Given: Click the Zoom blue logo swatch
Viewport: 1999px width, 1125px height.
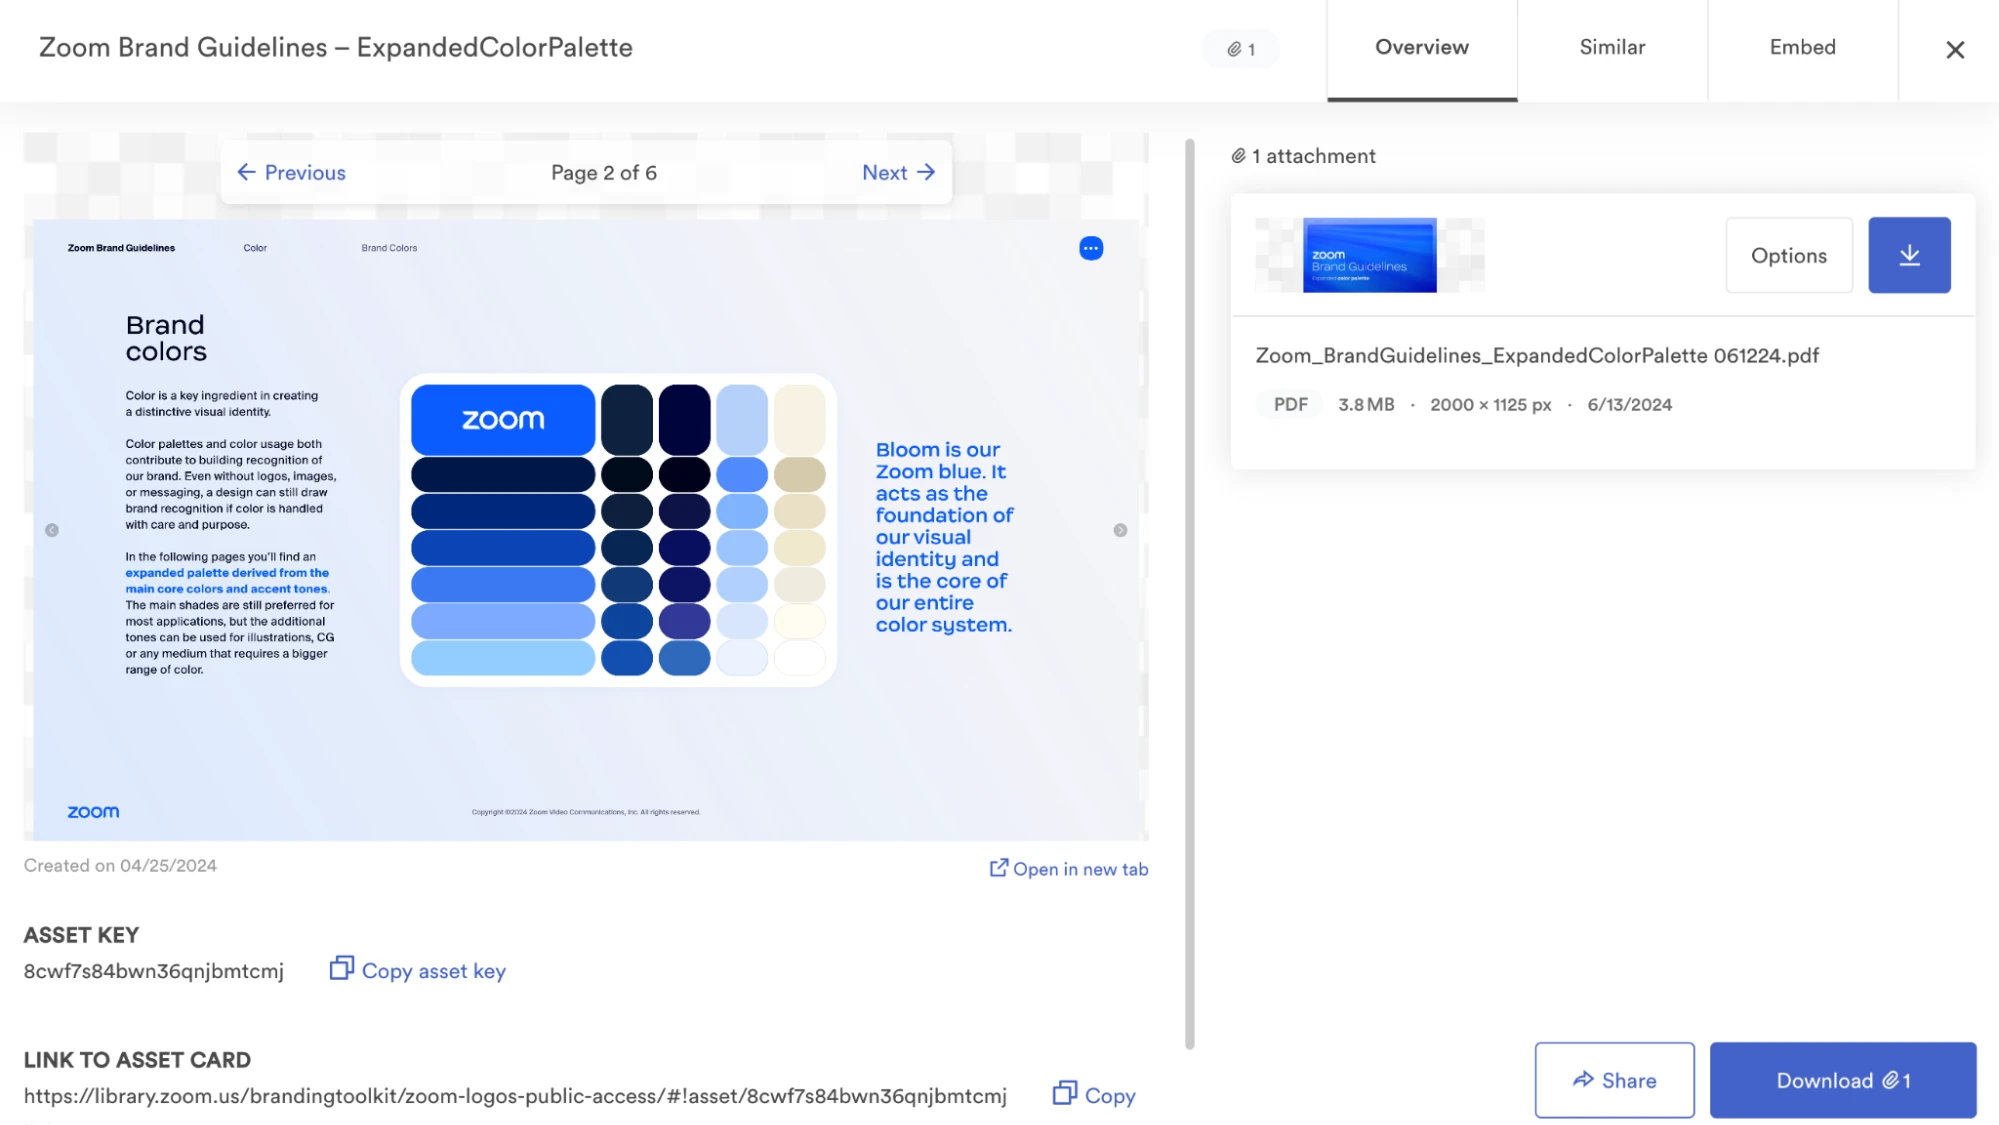Looking at the screenshot, I should point(503,419).
